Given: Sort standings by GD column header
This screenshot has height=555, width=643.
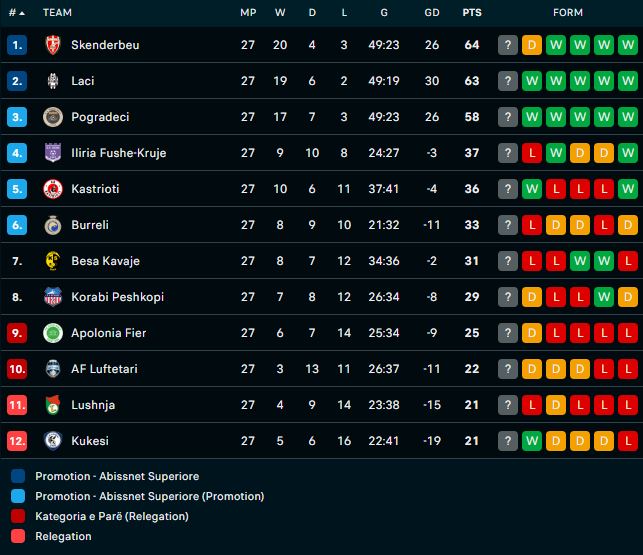Looking at the screenshot, I should (x=432, y=13).
